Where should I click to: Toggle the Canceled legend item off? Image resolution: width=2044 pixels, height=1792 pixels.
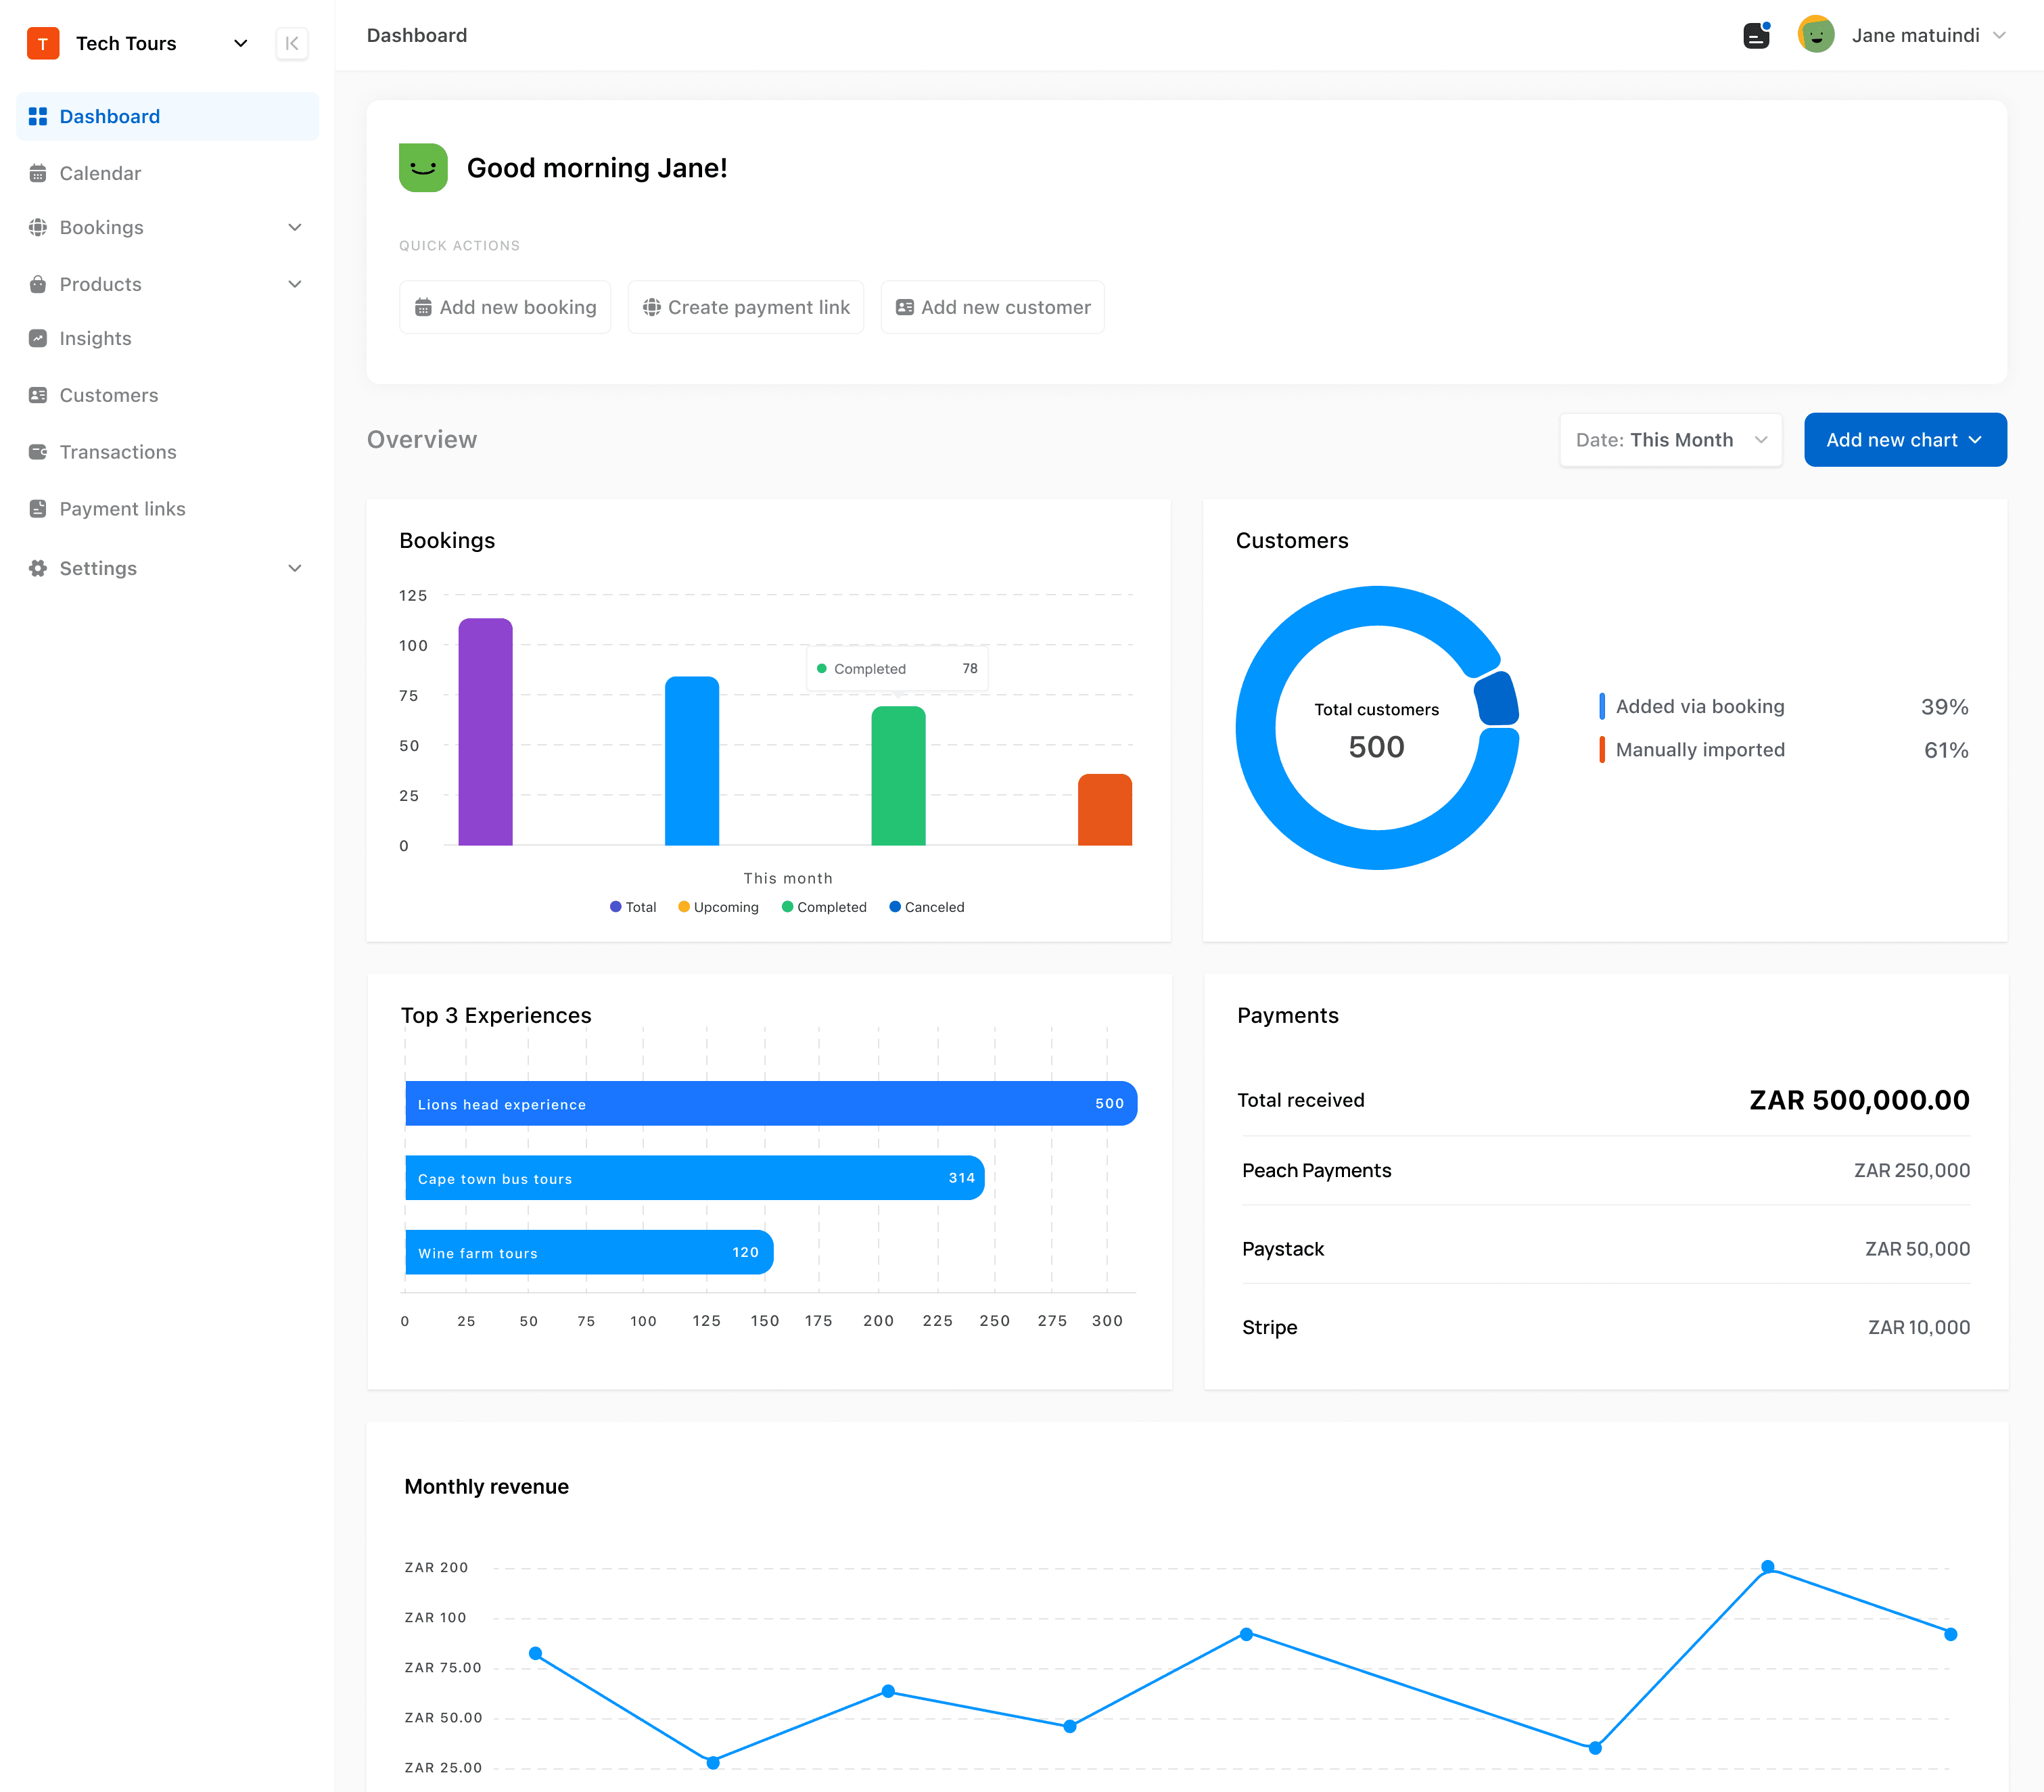coord(926,907)
